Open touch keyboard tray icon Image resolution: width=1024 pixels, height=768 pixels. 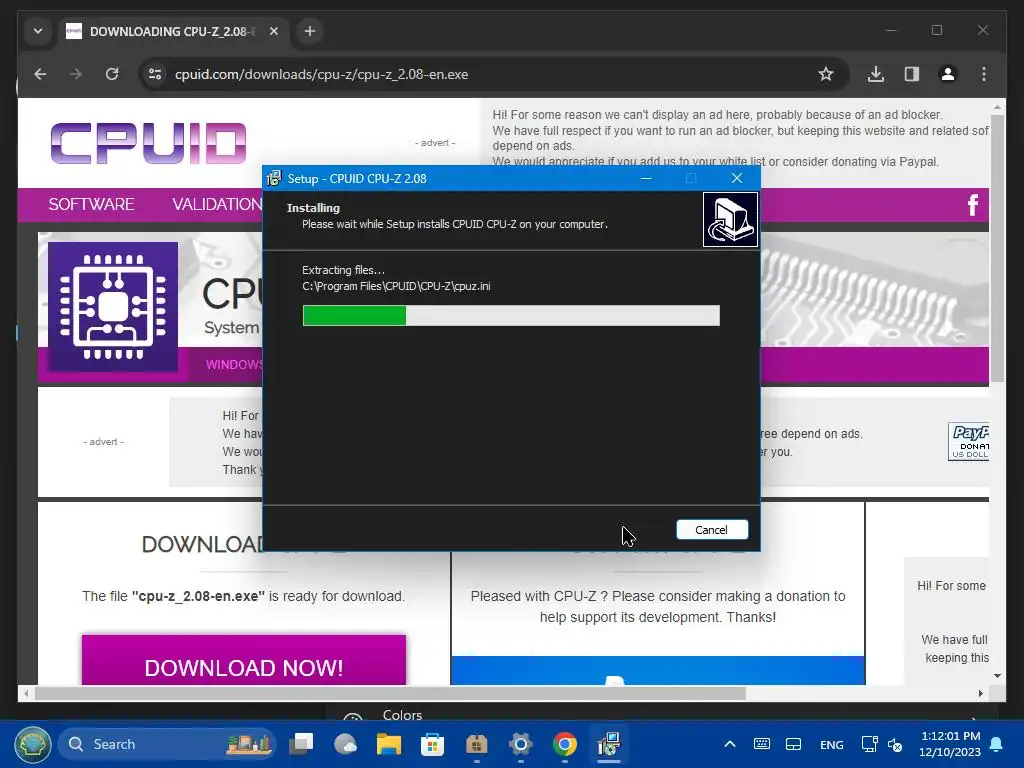point(761,744)
